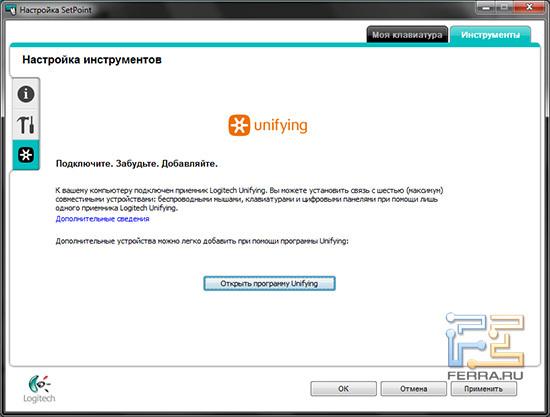Click the SetPoint title bar icon

pyautogui.click(x=11, y=9)
